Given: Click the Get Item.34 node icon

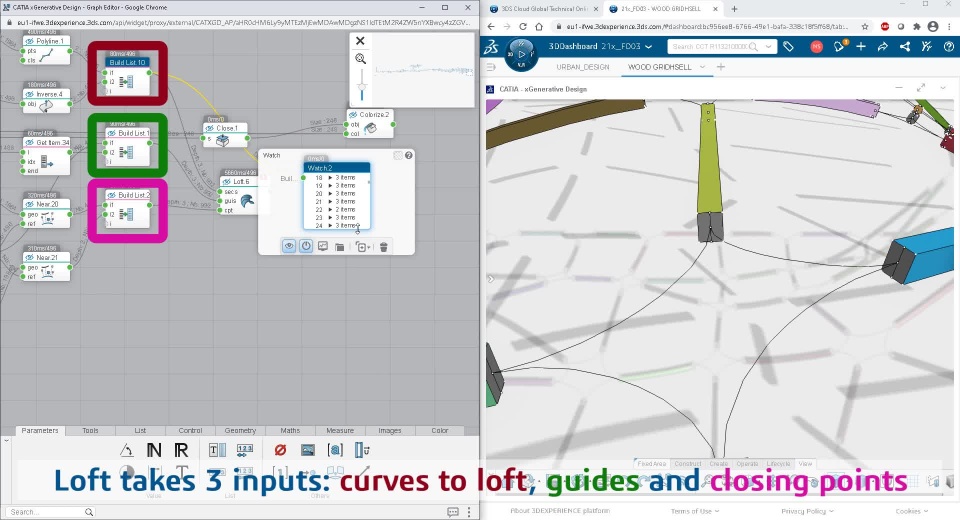Looking at the screenshot, I should point(47,162).
